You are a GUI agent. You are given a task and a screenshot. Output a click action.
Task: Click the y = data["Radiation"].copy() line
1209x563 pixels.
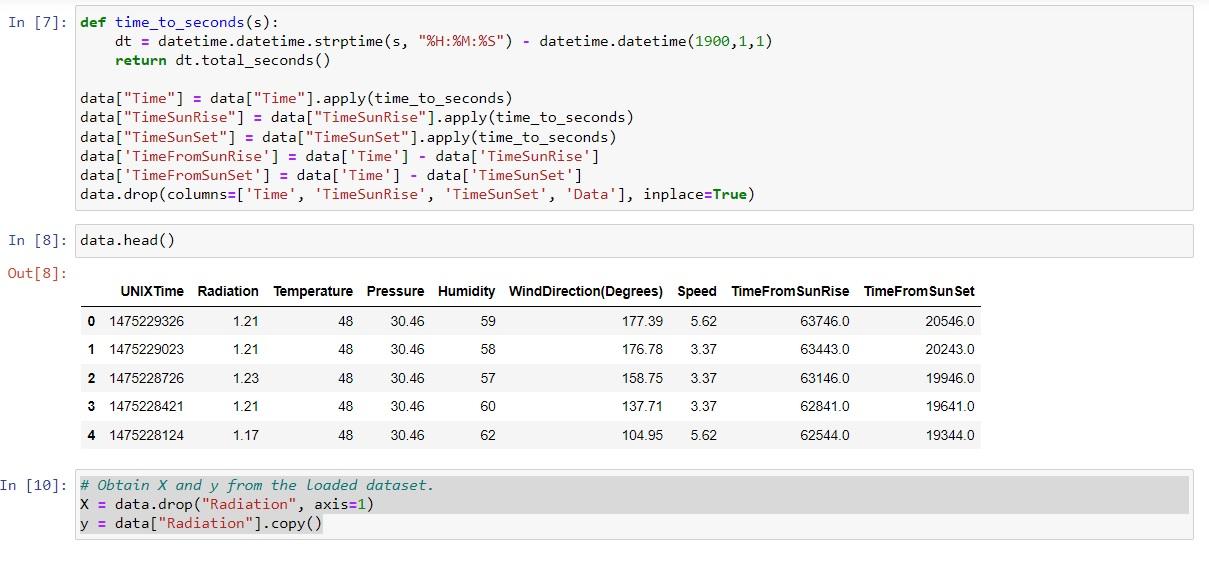(x=202, y=523)
